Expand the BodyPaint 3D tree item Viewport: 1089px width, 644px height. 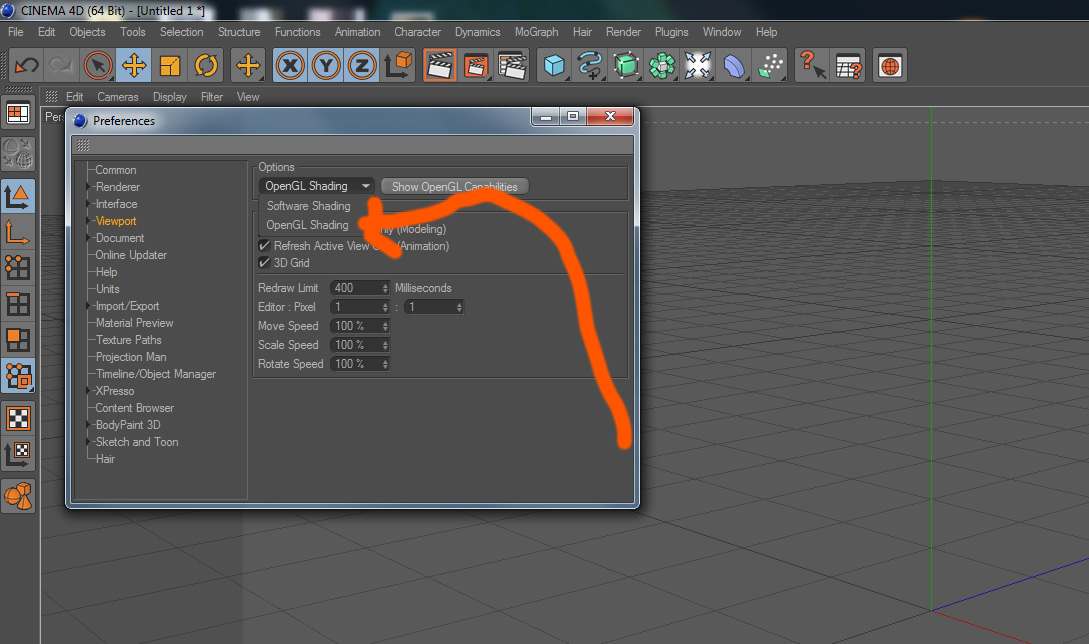[x=88, y=424]
